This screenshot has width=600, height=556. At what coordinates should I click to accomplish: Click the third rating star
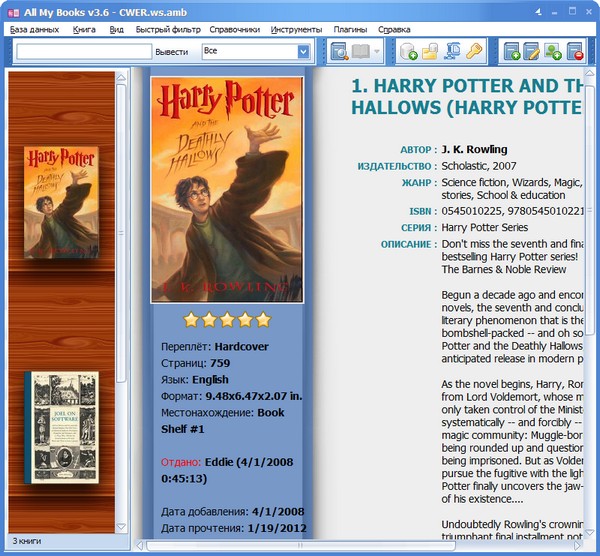[x=227, y=320]
